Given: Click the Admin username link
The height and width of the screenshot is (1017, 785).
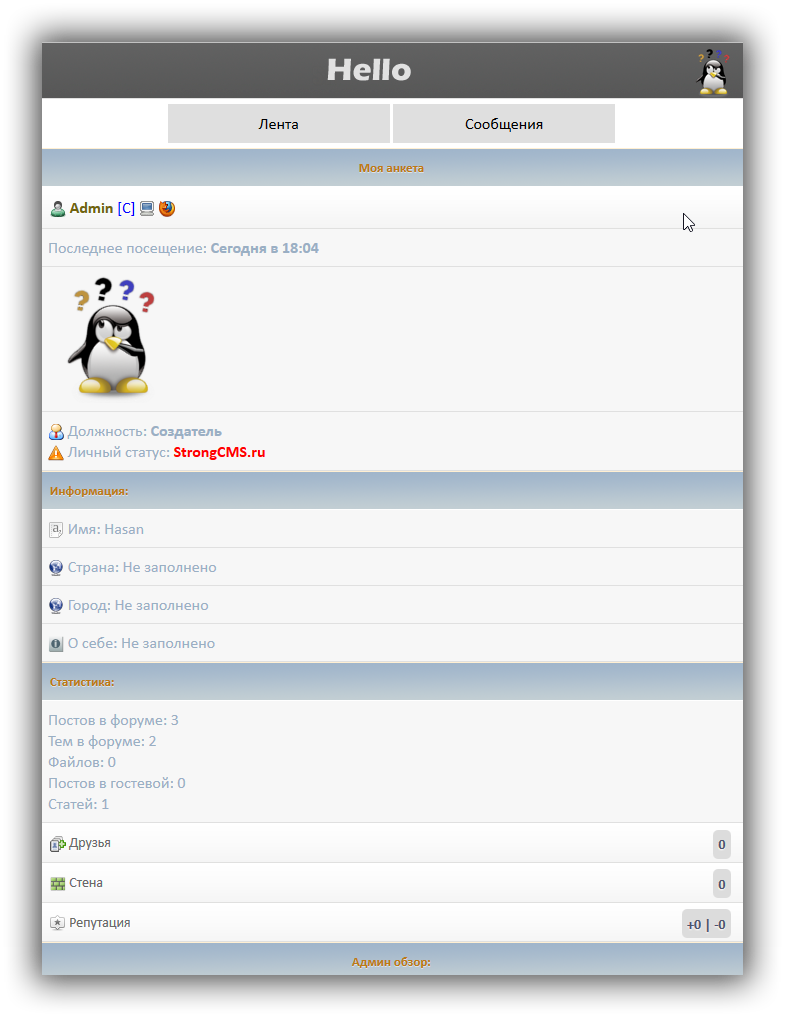Looking at the screenshot, I should 91,209.
